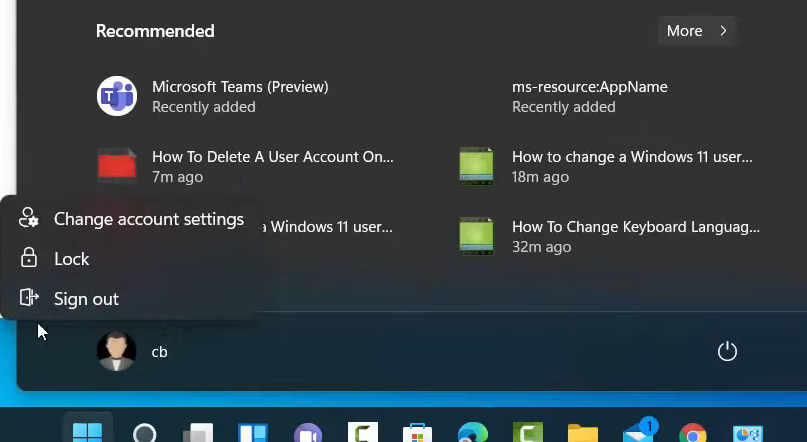Launch Google Chrome from the taskbar

(x=692, y=433)
